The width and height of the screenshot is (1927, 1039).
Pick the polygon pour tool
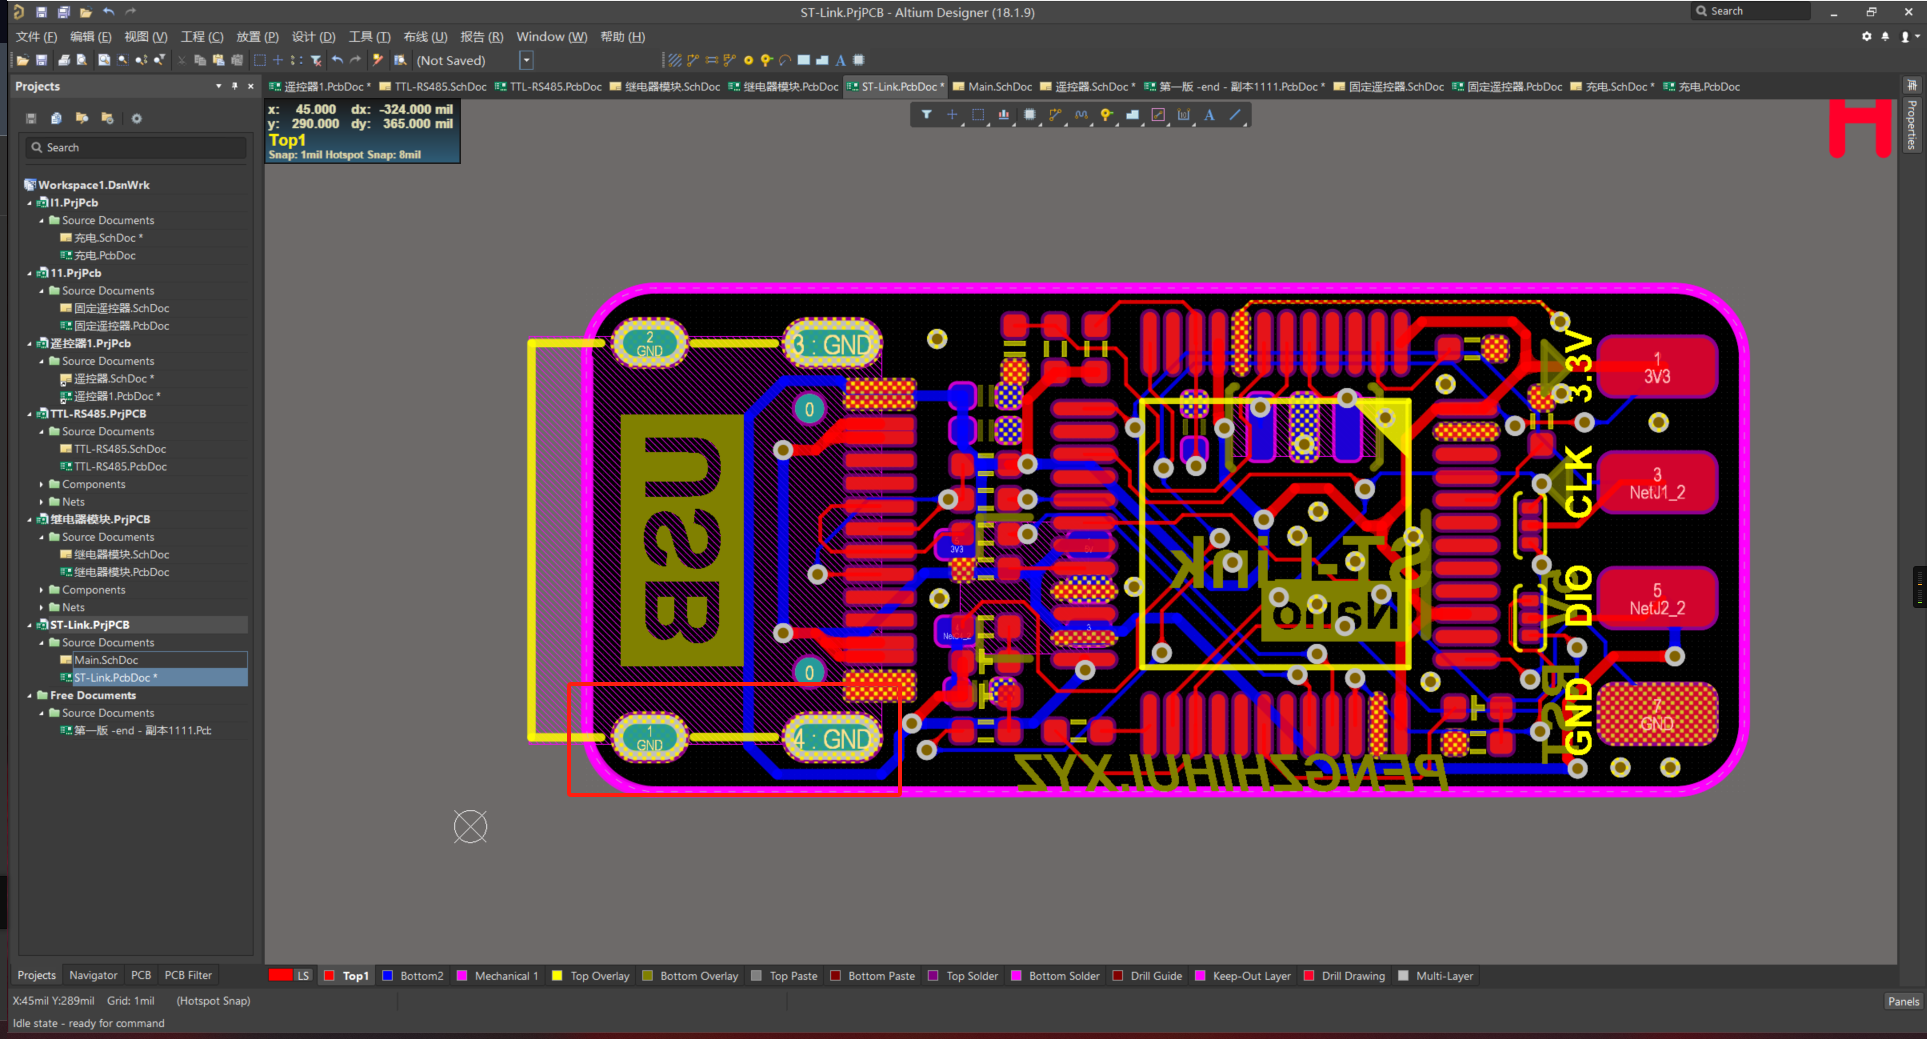[1132, 115]
